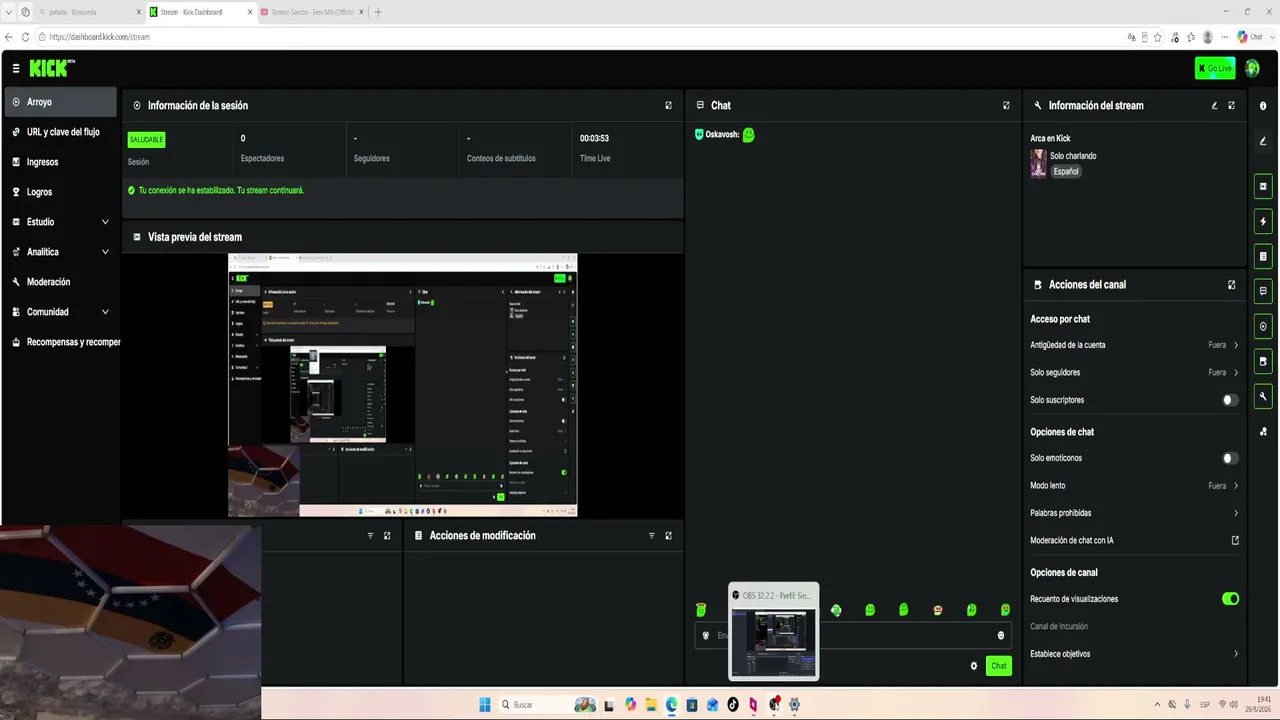1280x720 pixels.
Task: Switch to the Búsqueda browser tab
Action: pos(88,12)
